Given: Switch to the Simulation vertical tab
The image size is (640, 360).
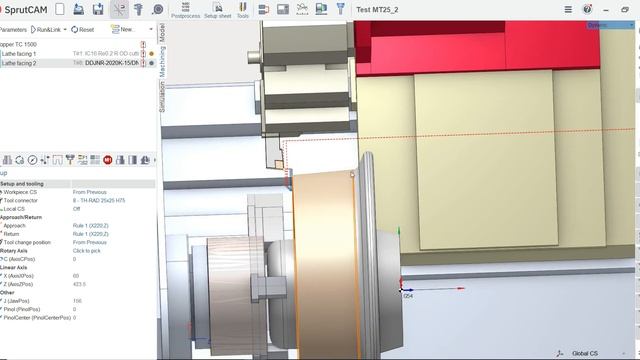Looking at the screenshot, I should tap(162, 97).
